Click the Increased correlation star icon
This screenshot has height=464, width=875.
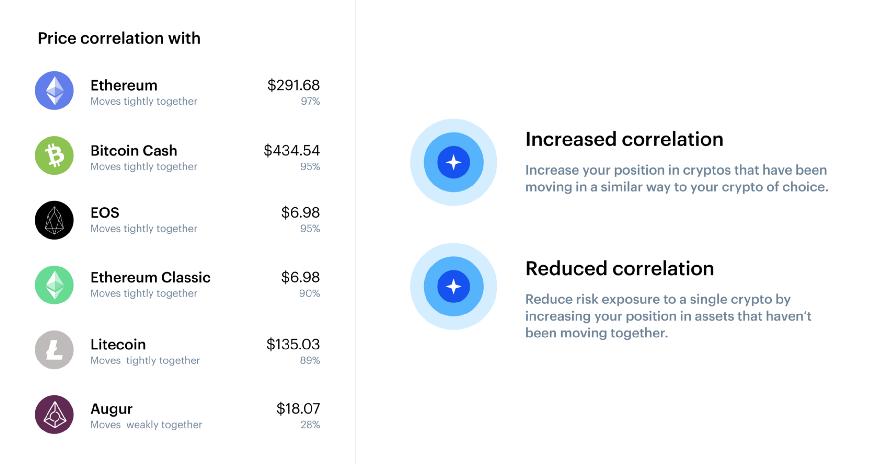click(x=453, y=162)
